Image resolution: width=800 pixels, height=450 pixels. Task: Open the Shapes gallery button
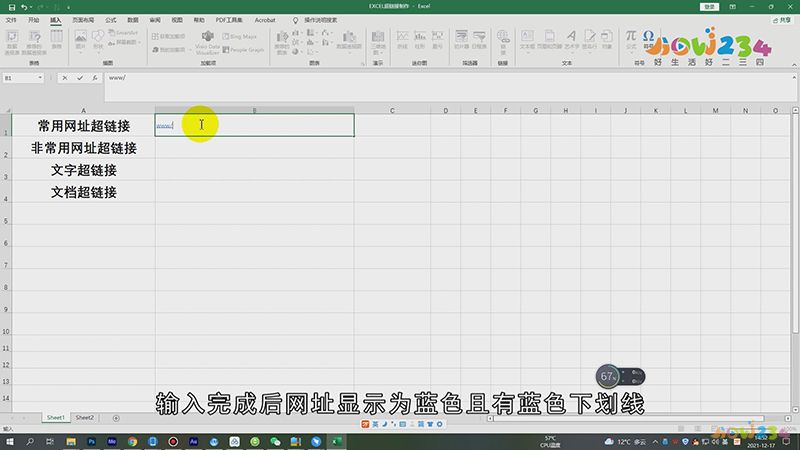98,40
